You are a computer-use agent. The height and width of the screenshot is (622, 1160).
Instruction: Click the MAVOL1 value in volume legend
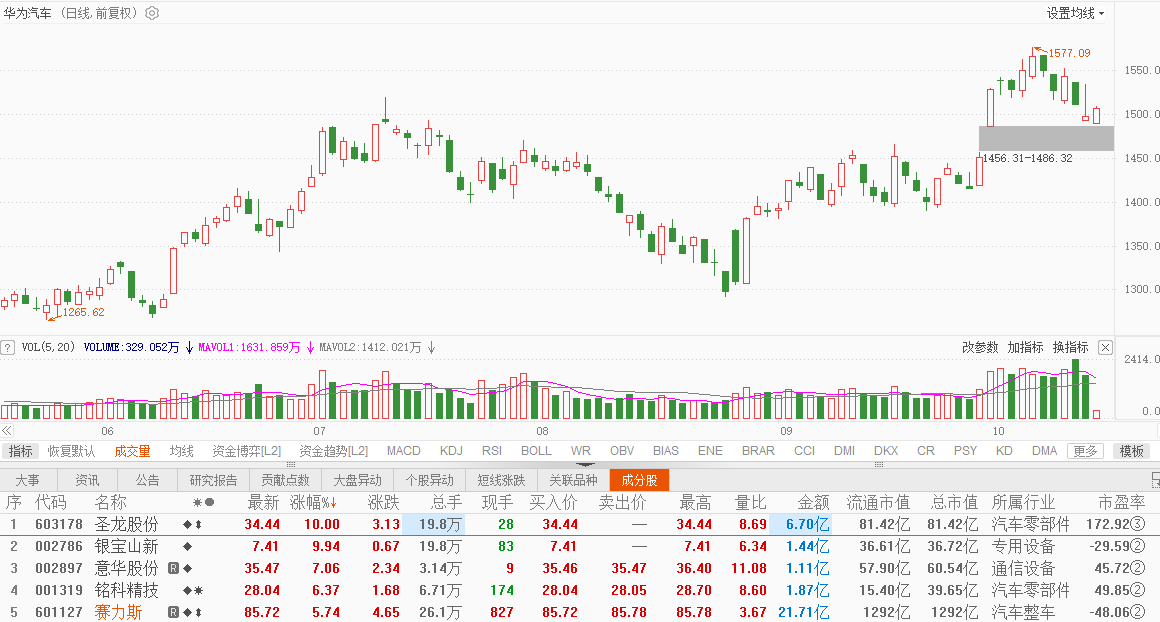249,348
